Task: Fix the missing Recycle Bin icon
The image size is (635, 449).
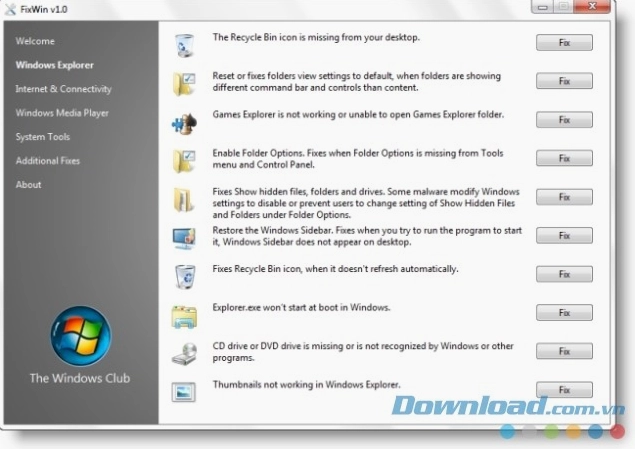Action: click(x=564, y=43)
